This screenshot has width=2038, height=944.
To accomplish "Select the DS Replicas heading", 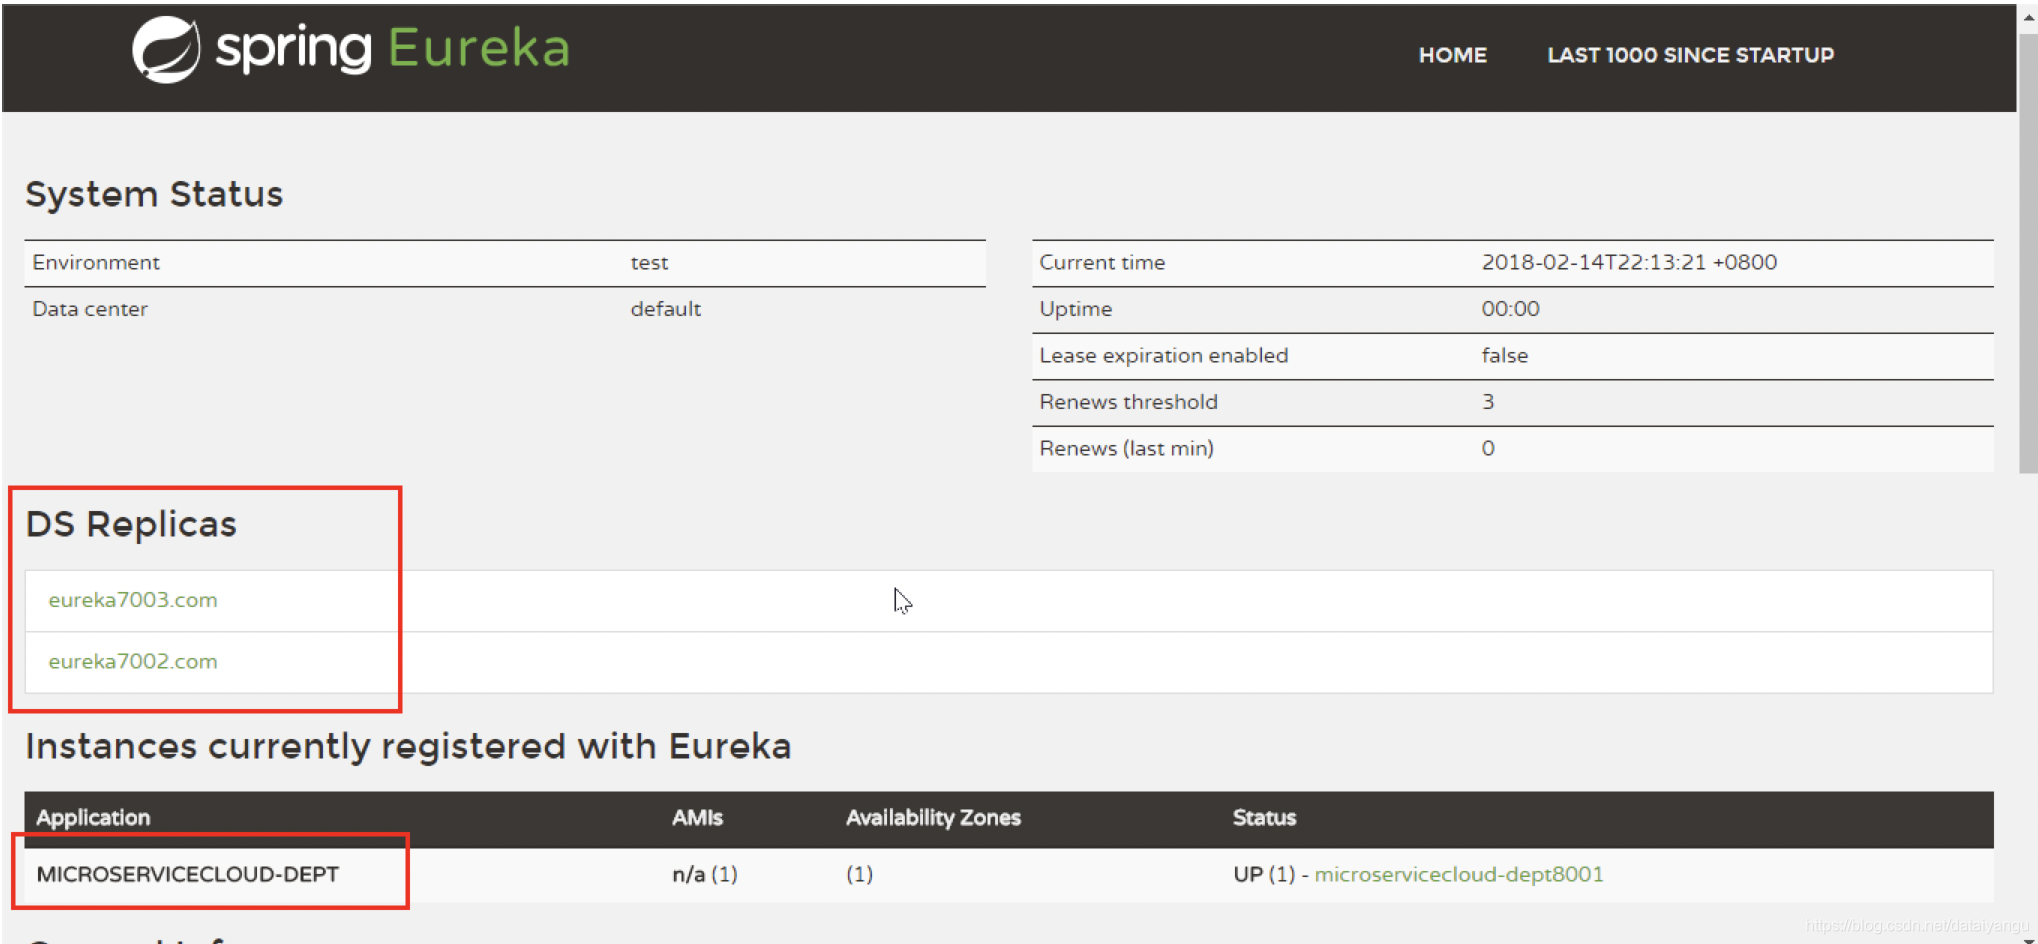I will [x=131, y=524].
